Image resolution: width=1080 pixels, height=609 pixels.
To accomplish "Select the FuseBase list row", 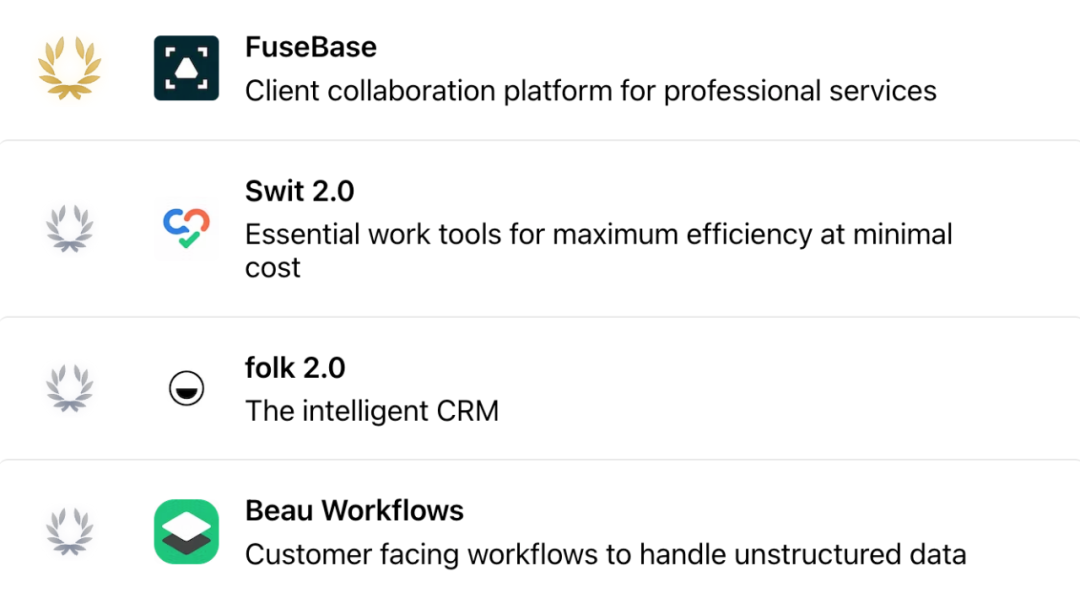I will [540, 69].
